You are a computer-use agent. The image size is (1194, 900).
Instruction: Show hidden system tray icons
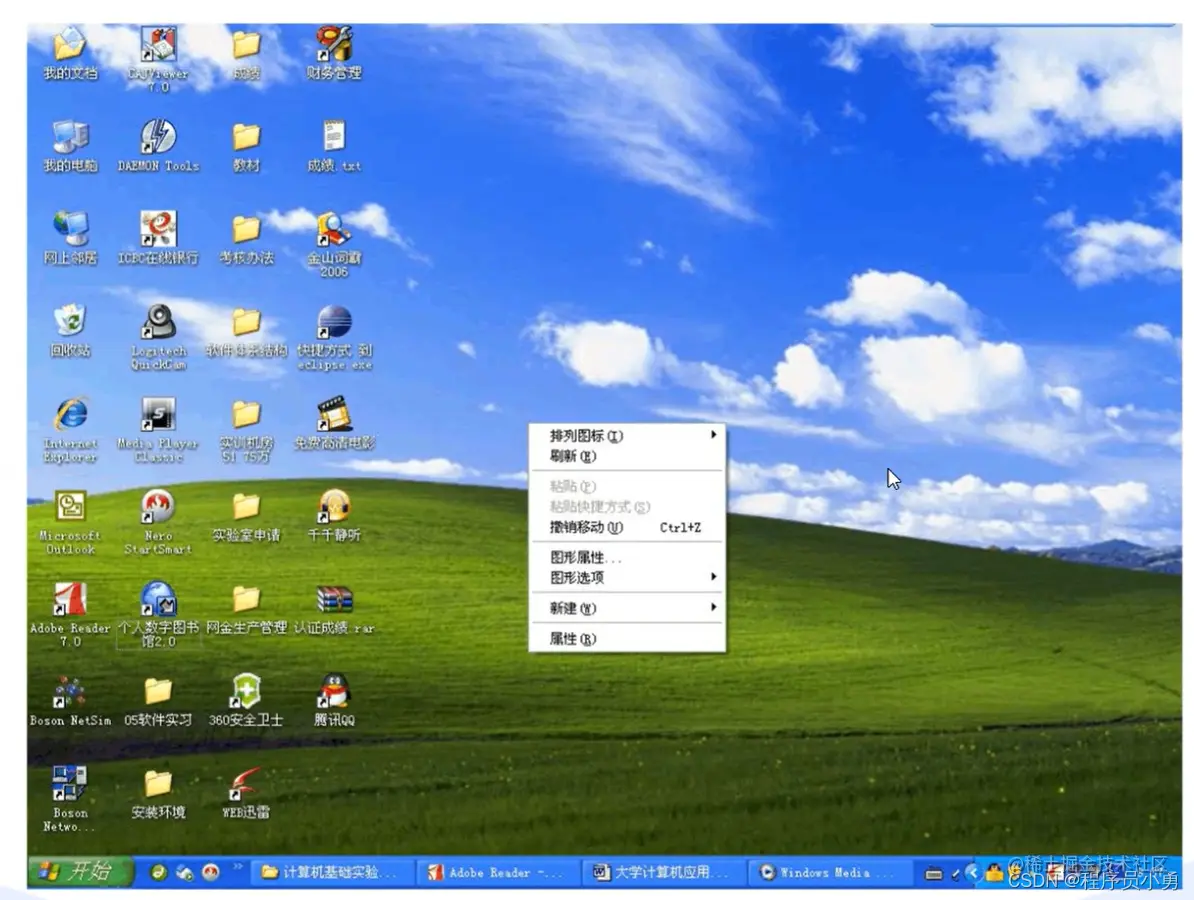972,873
